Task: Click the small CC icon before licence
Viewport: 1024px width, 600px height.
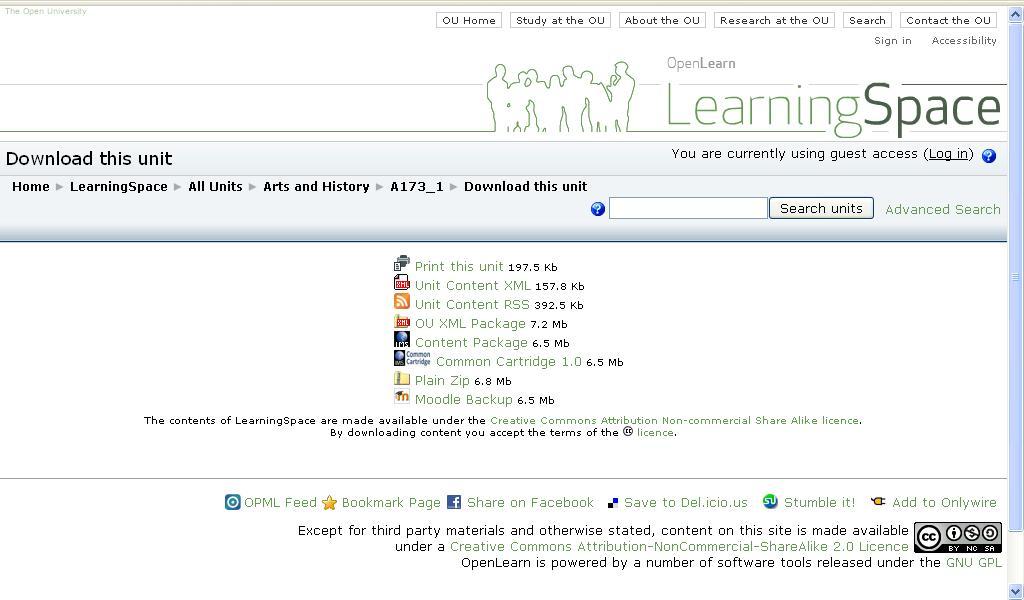Action: (628, 432)
